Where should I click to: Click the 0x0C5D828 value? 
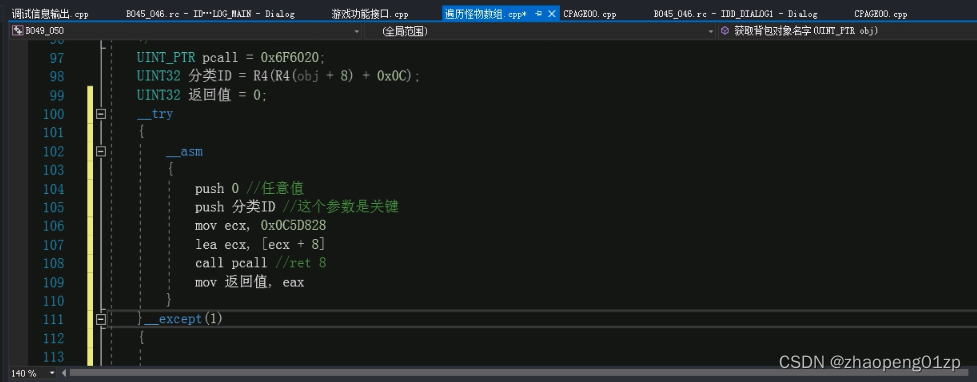293,226
